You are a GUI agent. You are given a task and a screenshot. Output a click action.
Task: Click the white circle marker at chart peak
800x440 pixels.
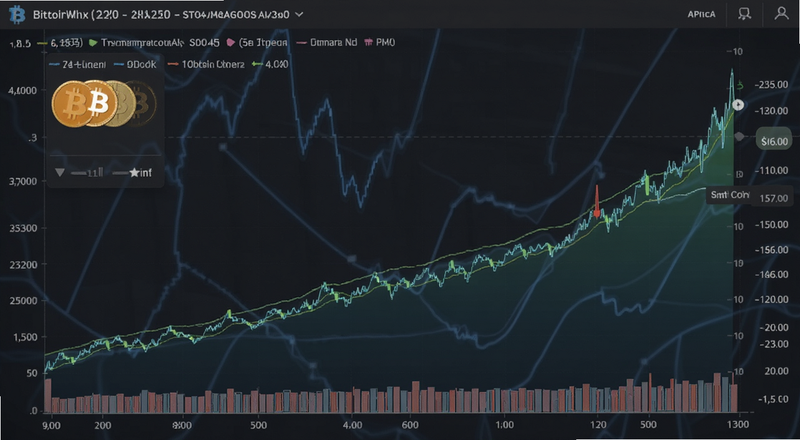738,105
